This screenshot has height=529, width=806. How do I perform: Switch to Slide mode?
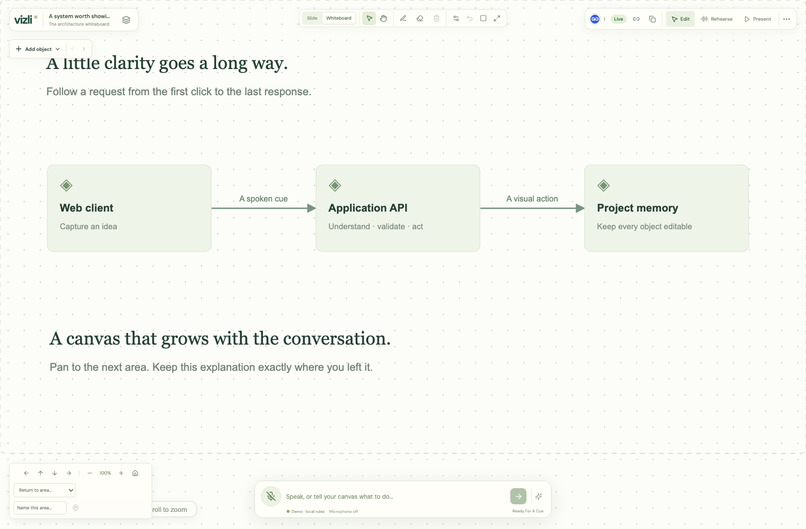coord(312,18)
